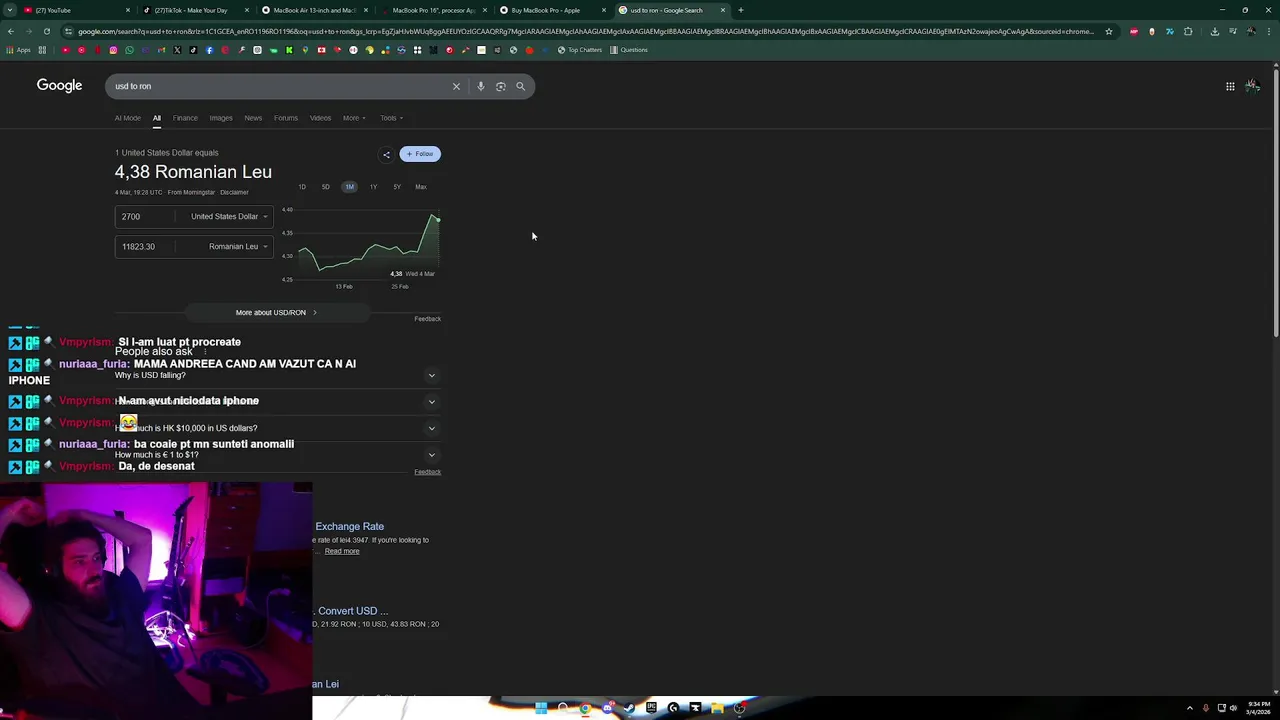This screenshot has height=720, width=1280.
Task: Click Feedback below the currency chart
Action: coord(427,319)
